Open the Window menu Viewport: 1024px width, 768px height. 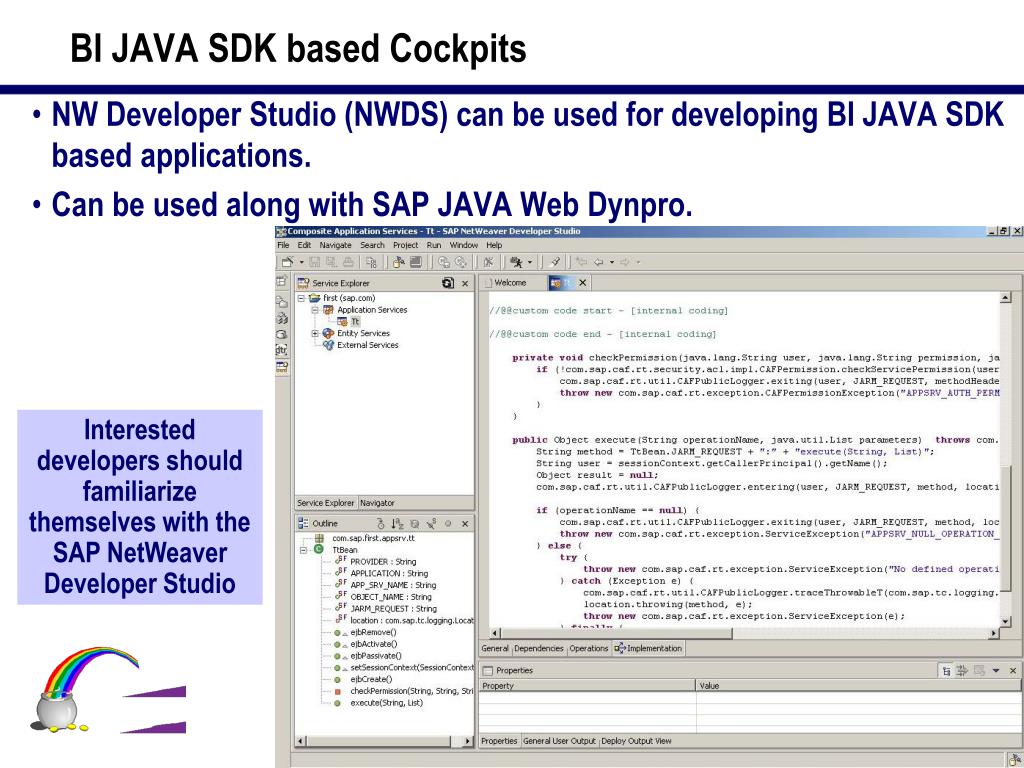(x=464, y=246)
